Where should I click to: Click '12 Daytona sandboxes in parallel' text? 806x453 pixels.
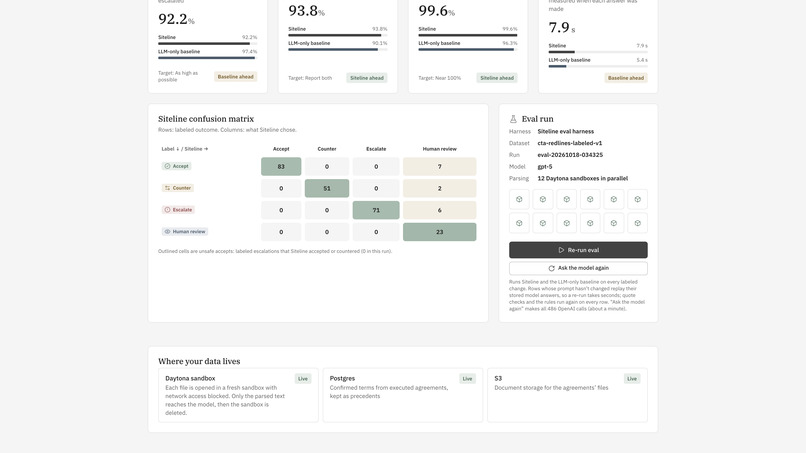(x=583, y=178)
